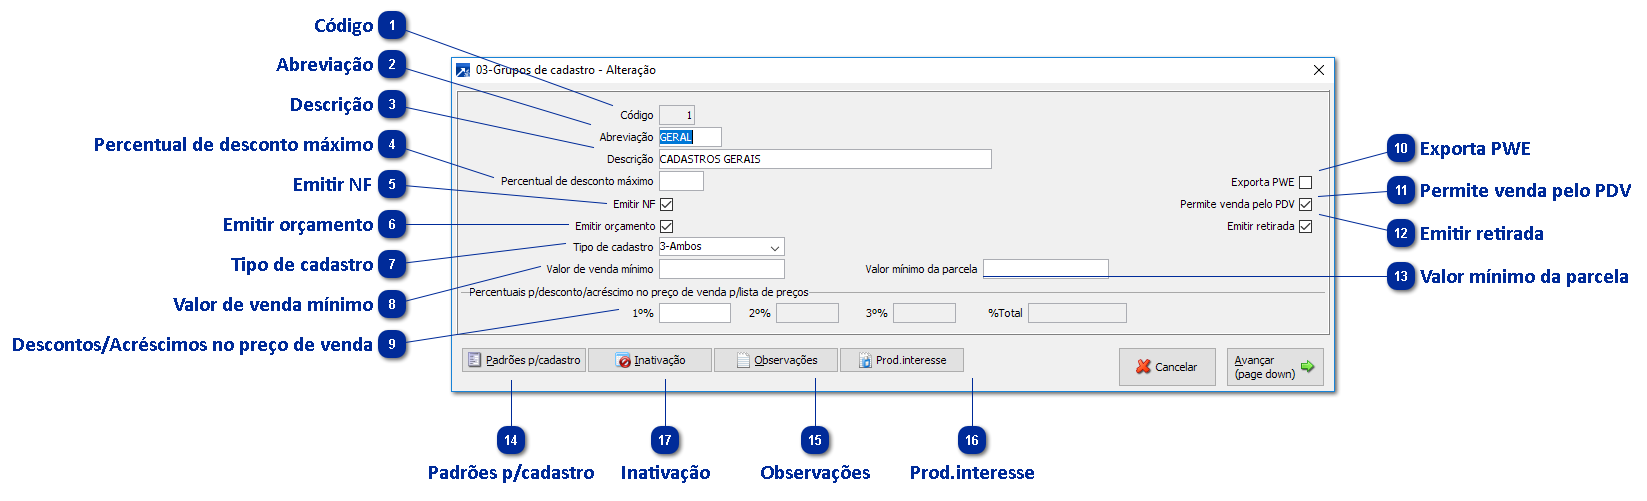Open the Inativação button
This screenshot has height=501, width=1647.
point(650,360)
